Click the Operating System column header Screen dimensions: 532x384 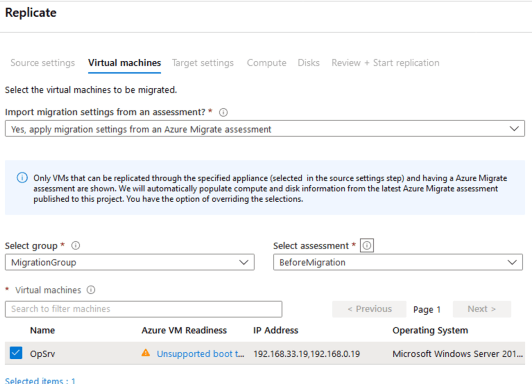click(430, 330)
